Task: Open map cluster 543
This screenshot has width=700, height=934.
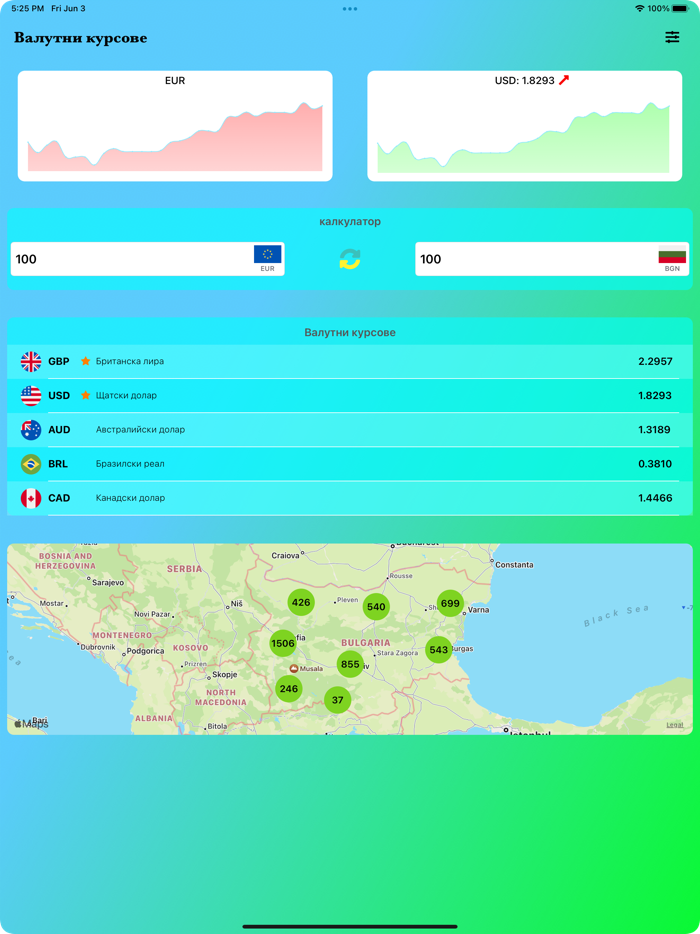Action: [x=438, y=650]
